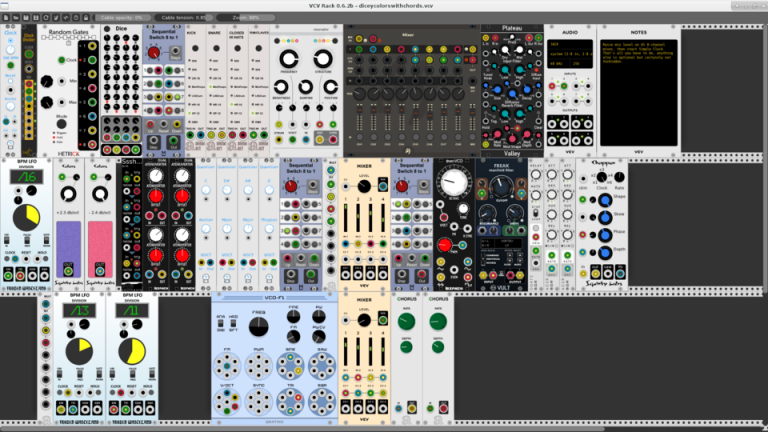Adjust the Cable tension slider
Image resolution: width=768 pixels, height=432 pixels.
point(183,17)
